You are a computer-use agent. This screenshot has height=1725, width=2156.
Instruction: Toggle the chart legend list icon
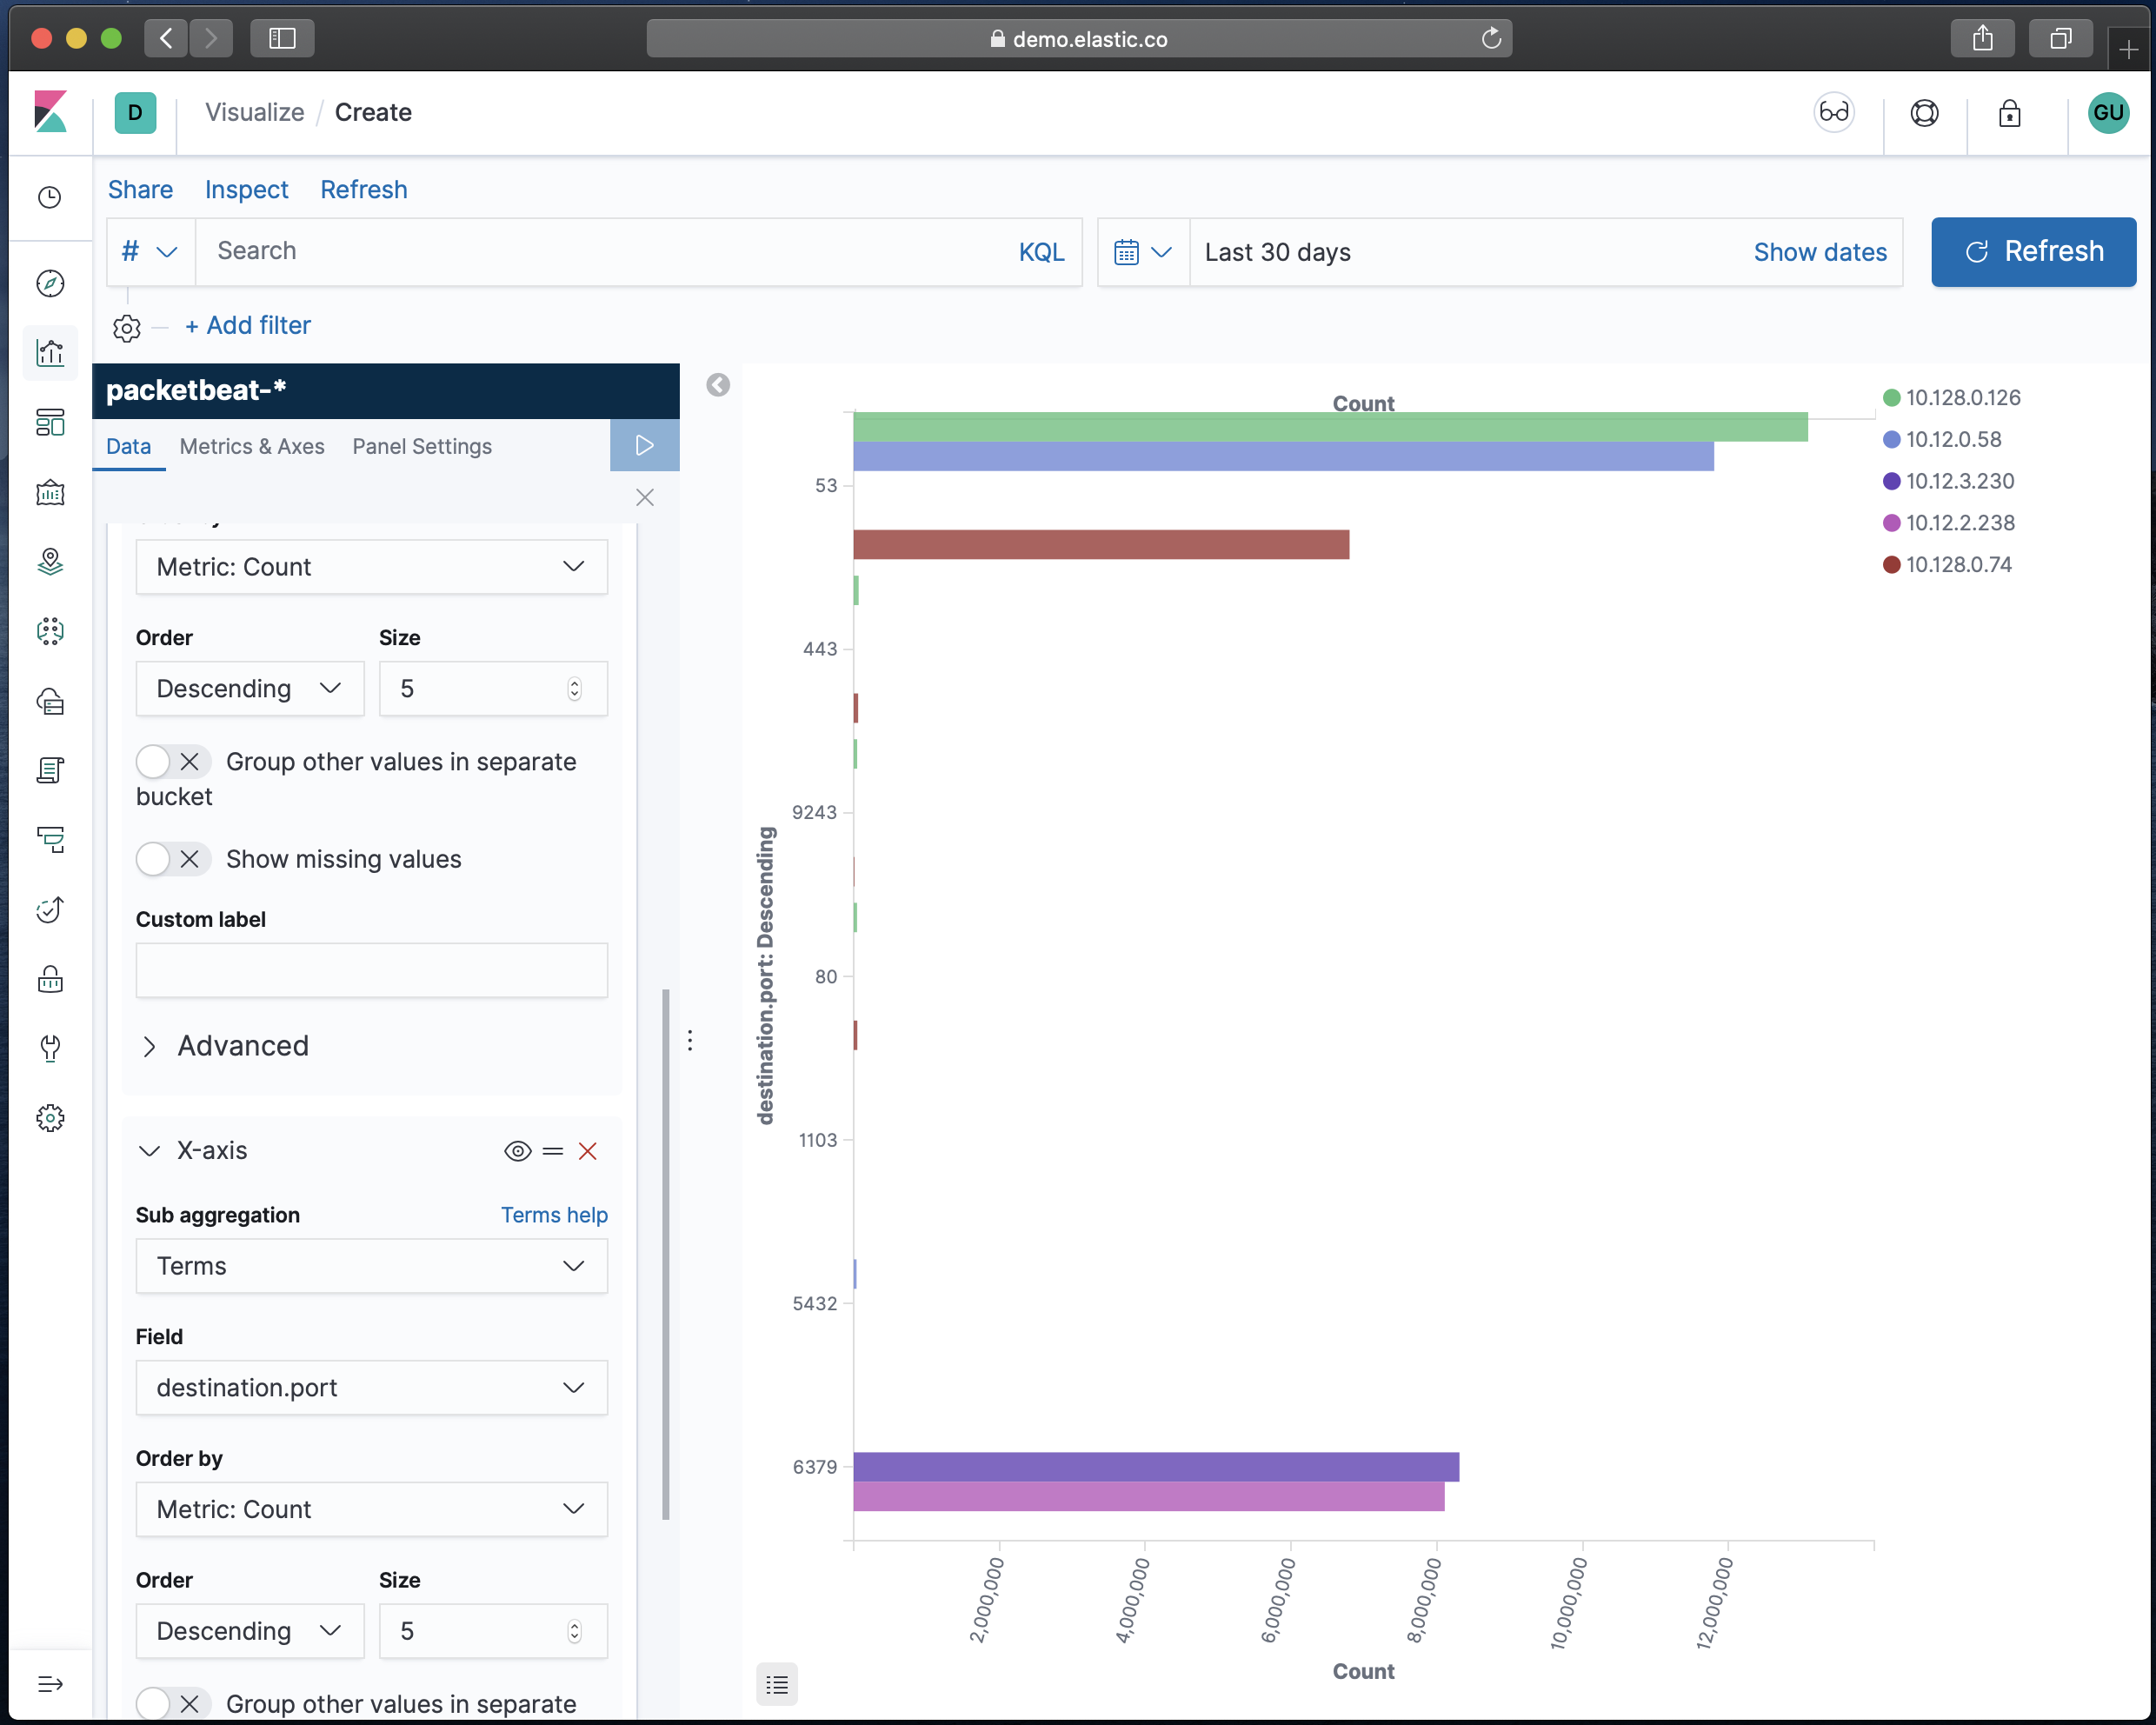click(x=777, y=1685)
